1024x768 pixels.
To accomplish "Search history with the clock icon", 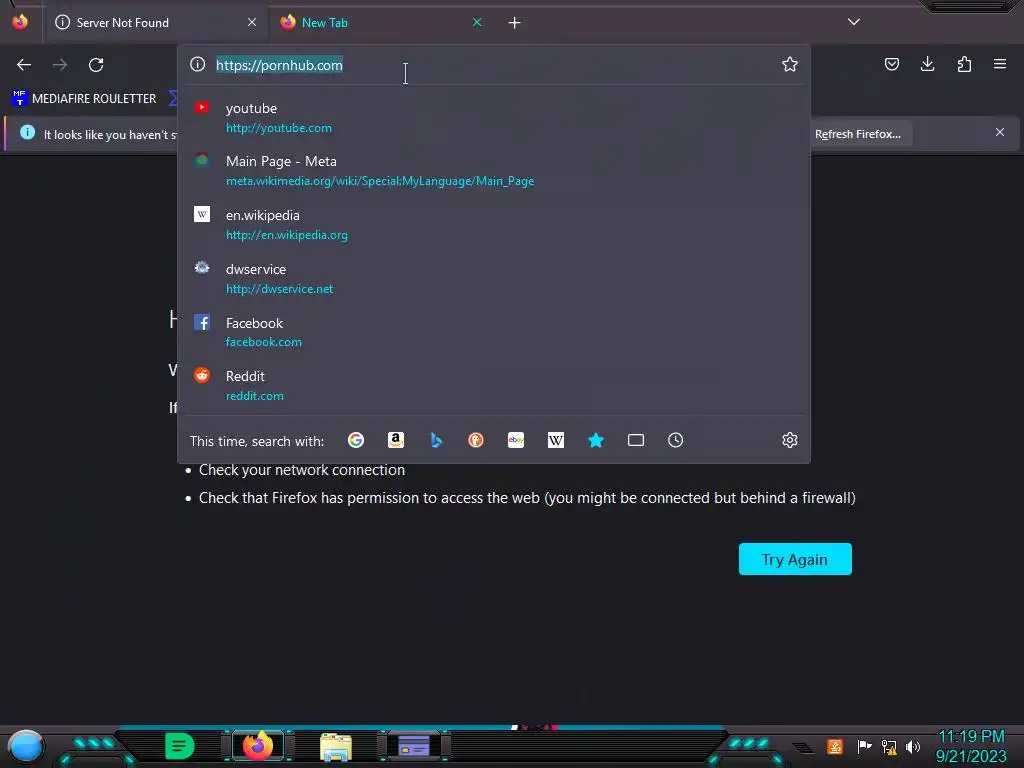I will pyautogui.click(x=675, y=440).
